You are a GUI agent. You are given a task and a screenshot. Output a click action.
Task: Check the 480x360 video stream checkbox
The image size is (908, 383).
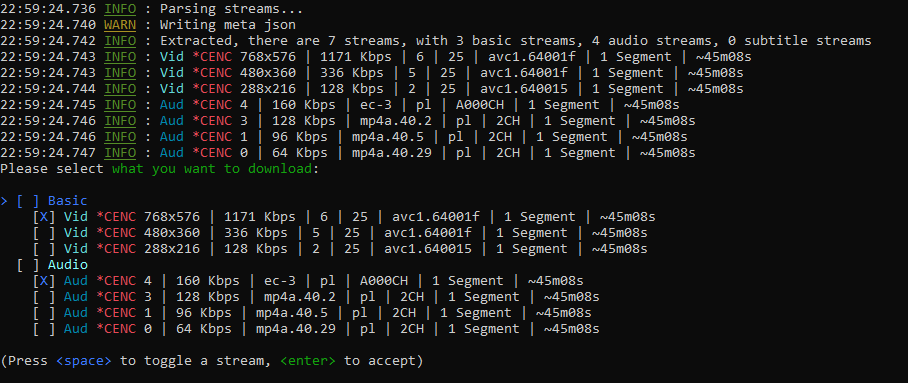click(x=44, y=233)
